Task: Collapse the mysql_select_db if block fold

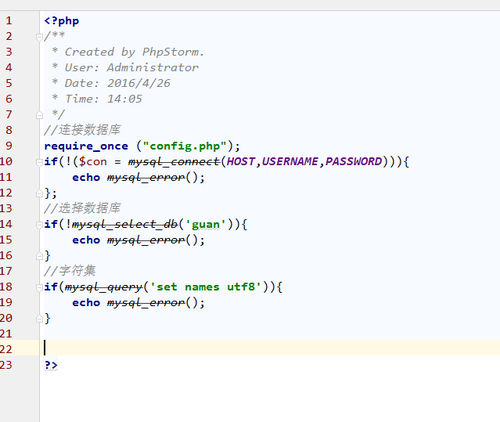Action: 39,225
